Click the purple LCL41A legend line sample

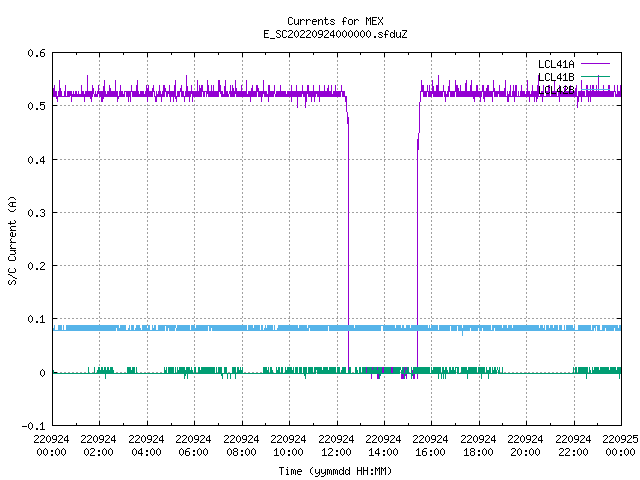(x=595, y=64)
